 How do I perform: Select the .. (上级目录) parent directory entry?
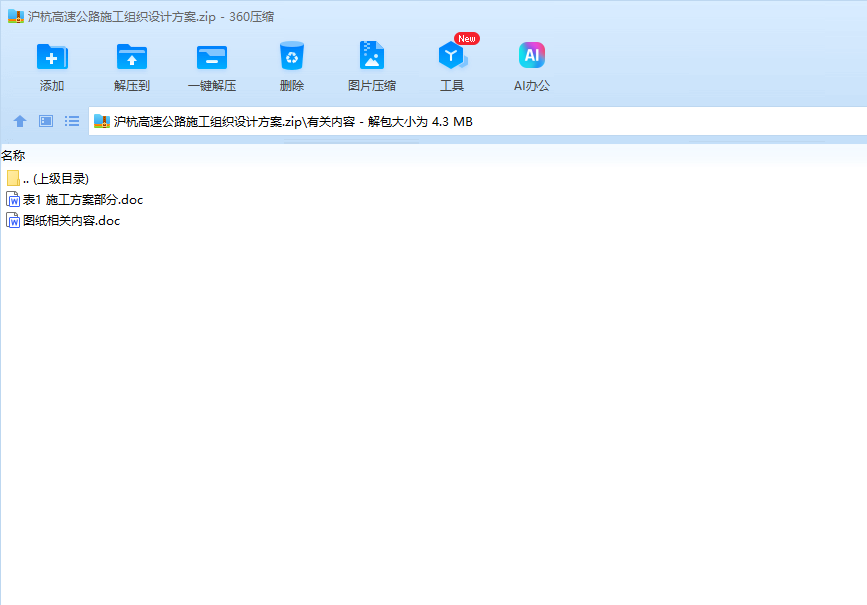tap(48, 178)
